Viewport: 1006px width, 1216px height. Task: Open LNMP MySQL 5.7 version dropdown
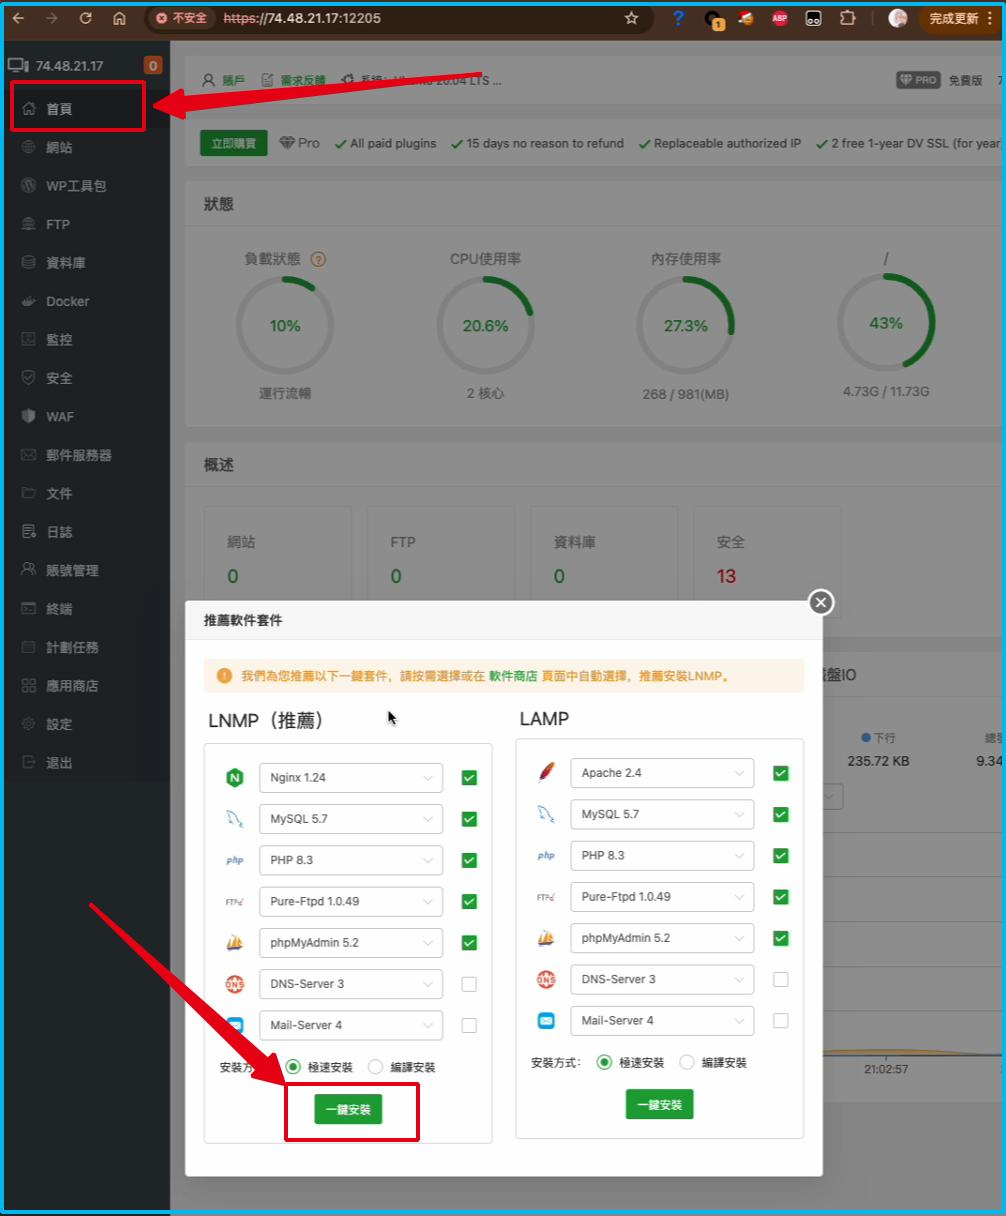[x=351, y=819]
